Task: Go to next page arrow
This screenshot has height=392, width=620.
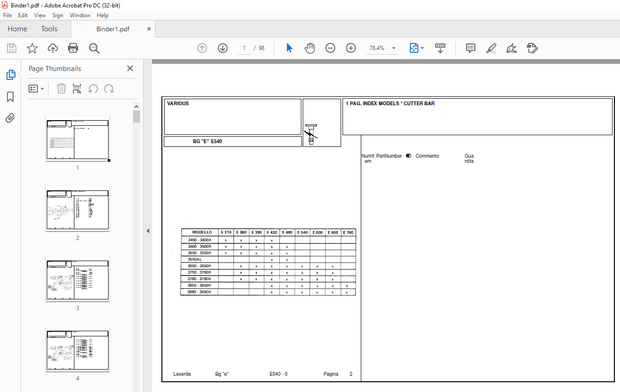Action: [223, 48]
